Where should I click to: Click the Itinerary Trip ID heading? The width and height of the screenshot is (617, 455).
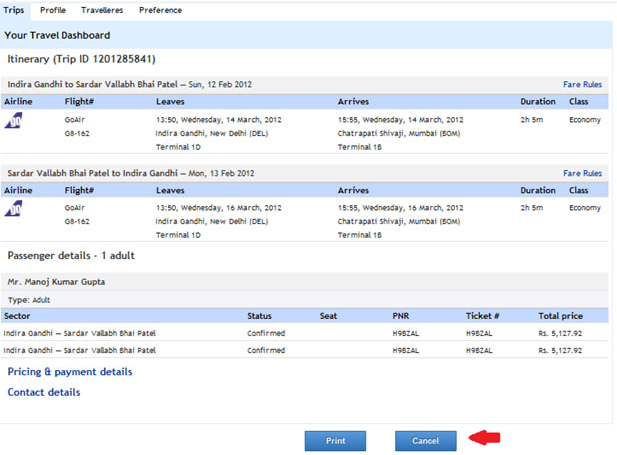[80, 60]
